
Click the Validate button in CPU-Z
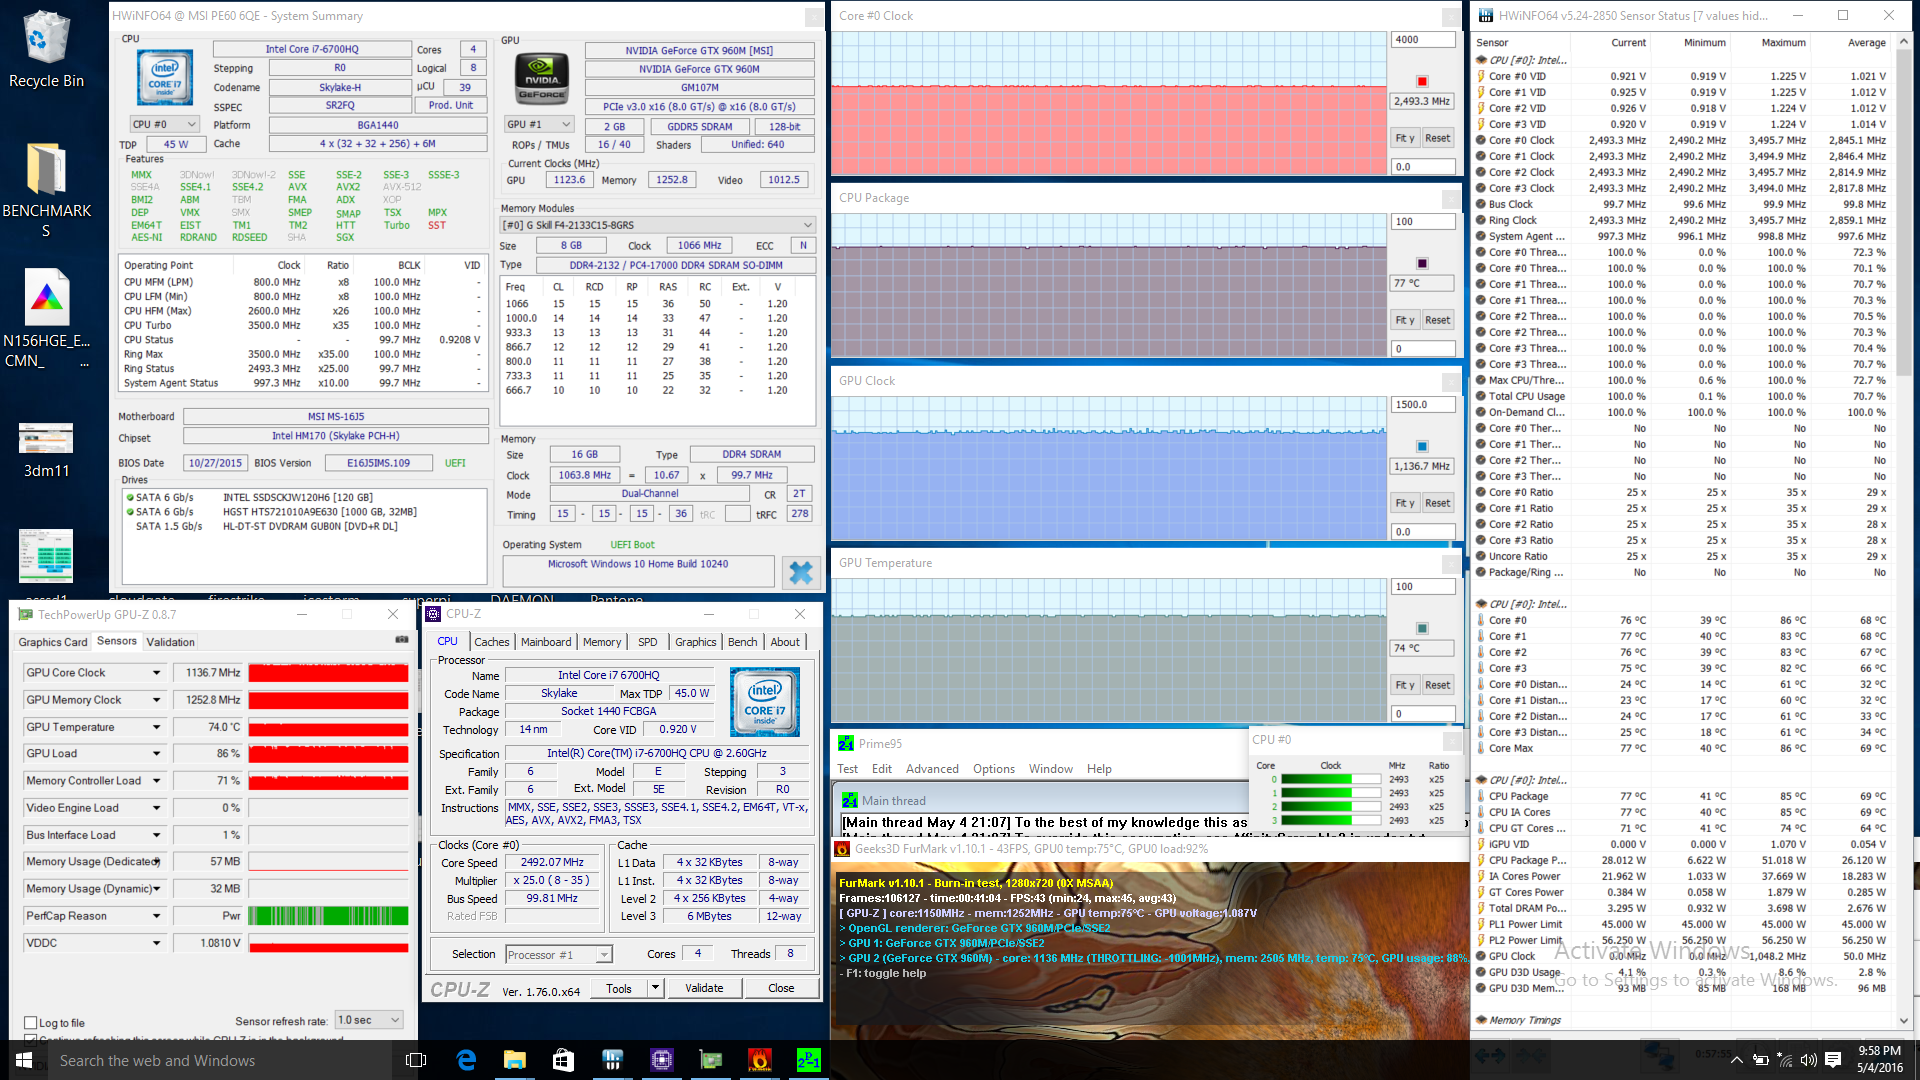click(704, 988)
